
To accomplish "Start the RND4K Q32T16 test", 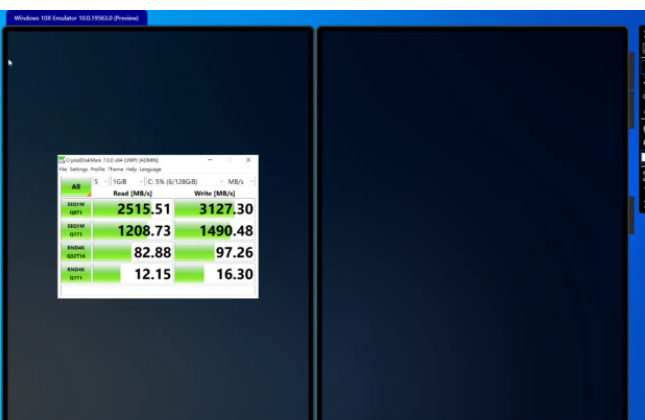I will click(x=76, y=252).
